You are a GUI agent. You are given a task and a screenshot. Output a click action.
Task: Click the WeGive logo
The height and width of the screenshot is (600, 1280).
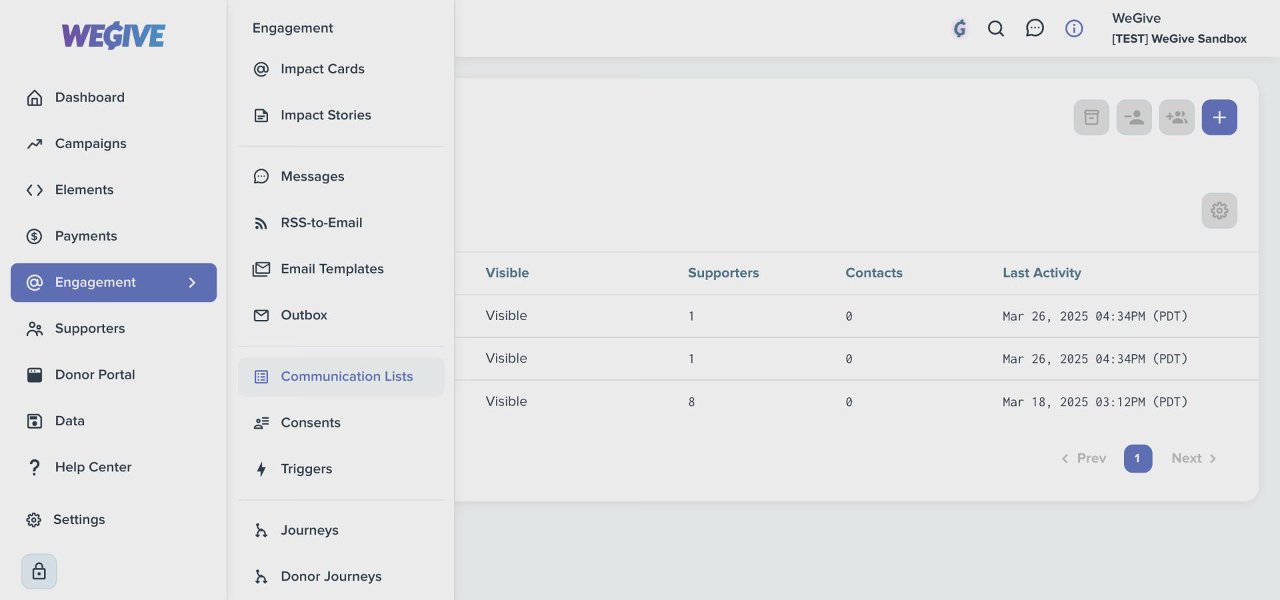113,36
